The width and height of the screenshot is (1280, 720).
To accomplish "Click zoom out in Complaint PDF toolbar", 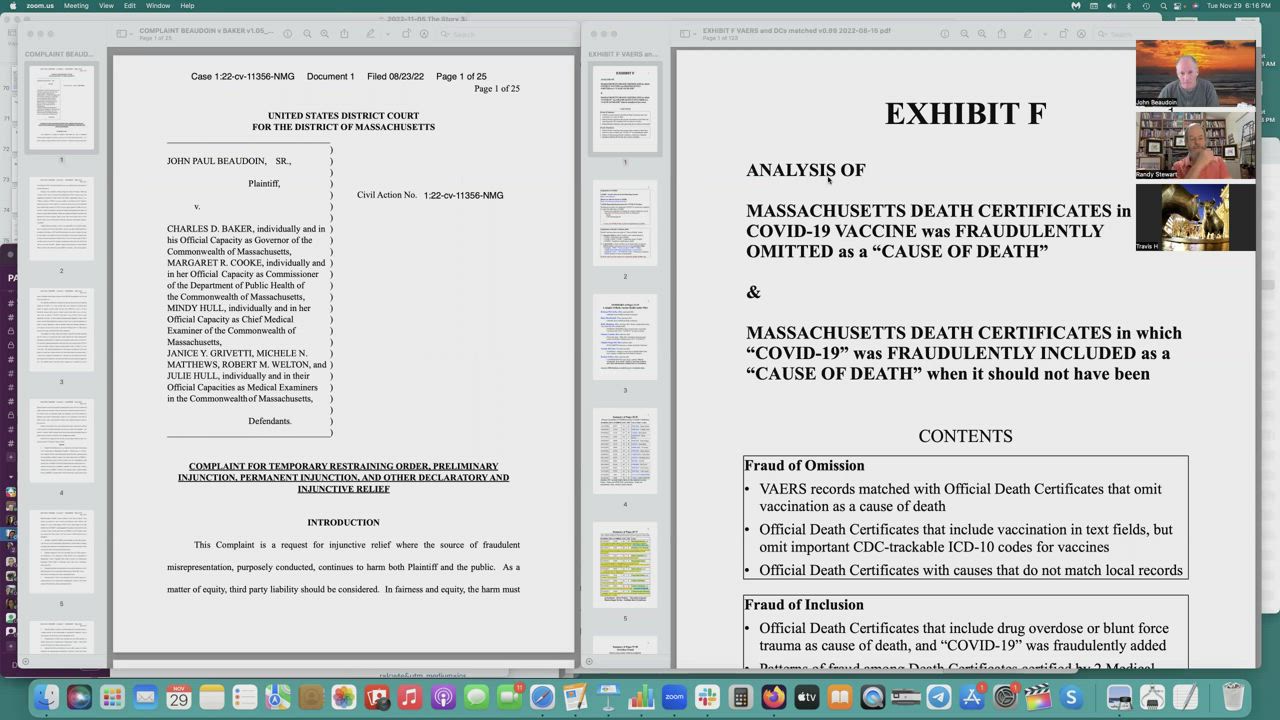I will click(x=305, y=34).
